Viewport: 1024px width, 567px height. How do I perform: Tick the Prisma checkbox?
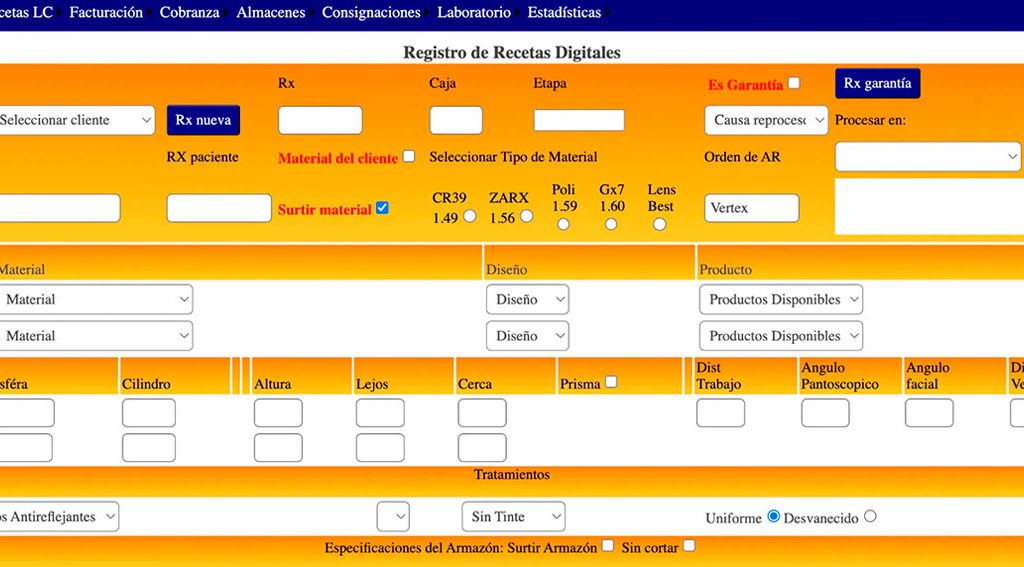[x=611, y=382]
